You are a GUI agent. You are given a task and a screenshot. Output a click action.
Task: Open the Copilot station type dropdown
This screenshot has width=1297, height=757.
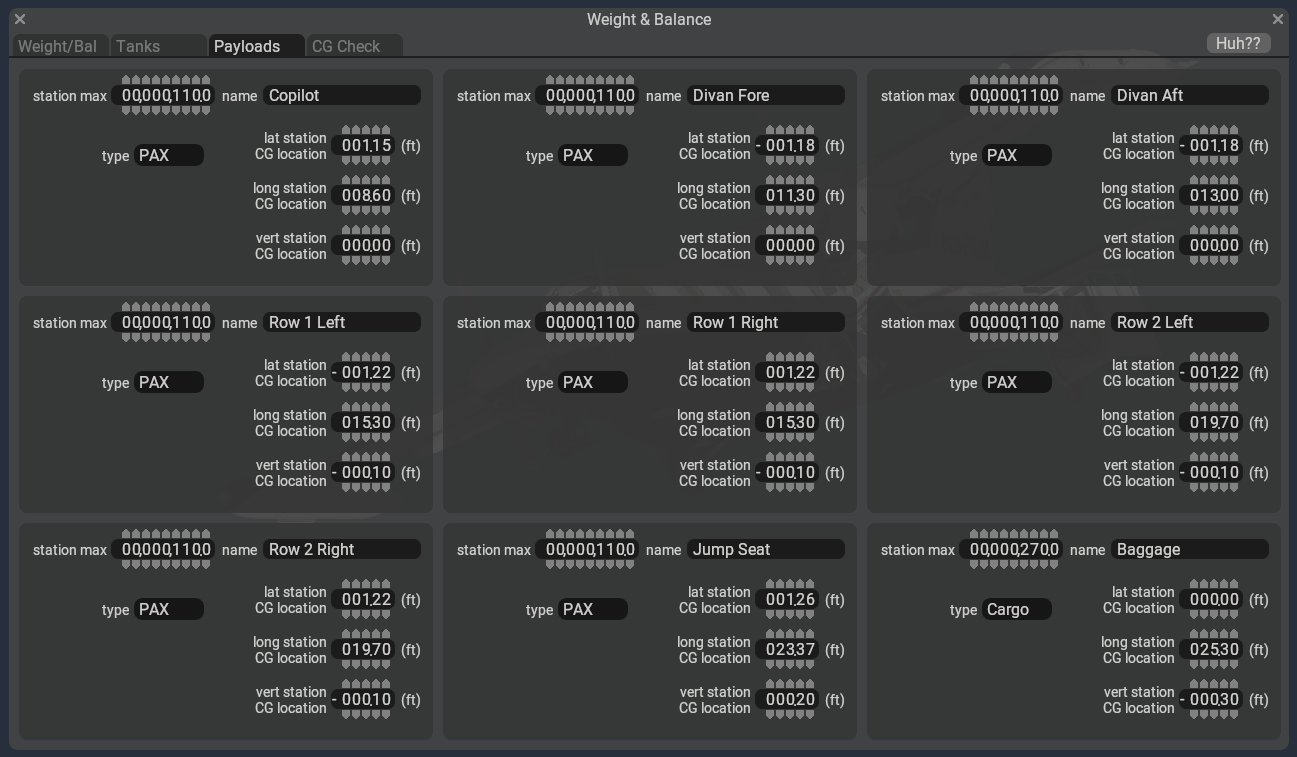[168, 155]
